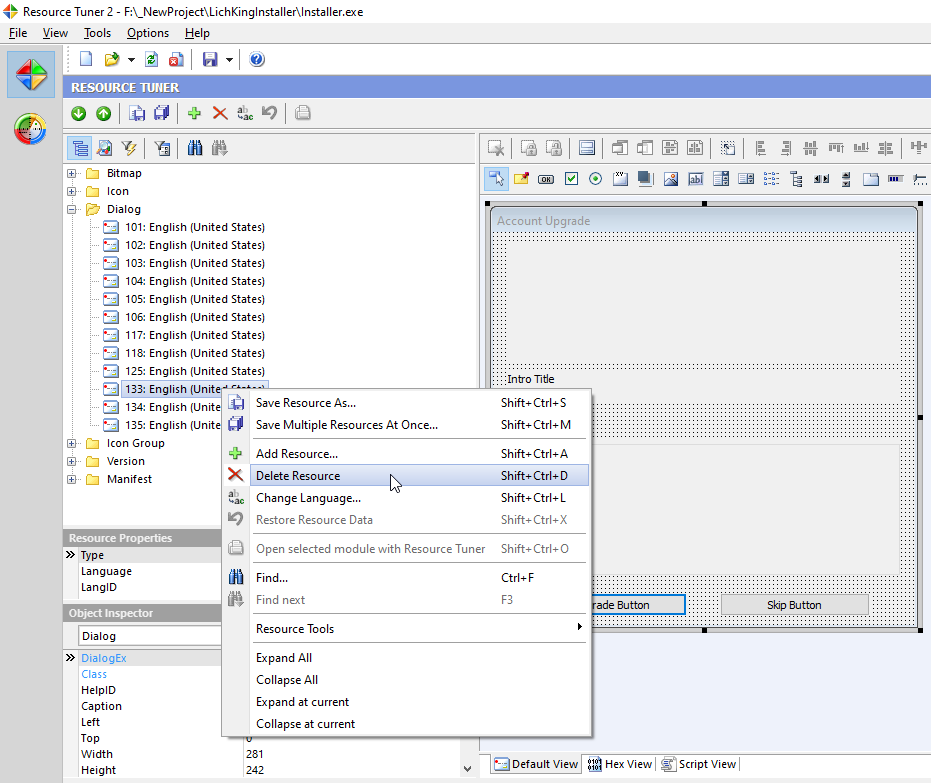Select the picture image control tool

(670, 179)
